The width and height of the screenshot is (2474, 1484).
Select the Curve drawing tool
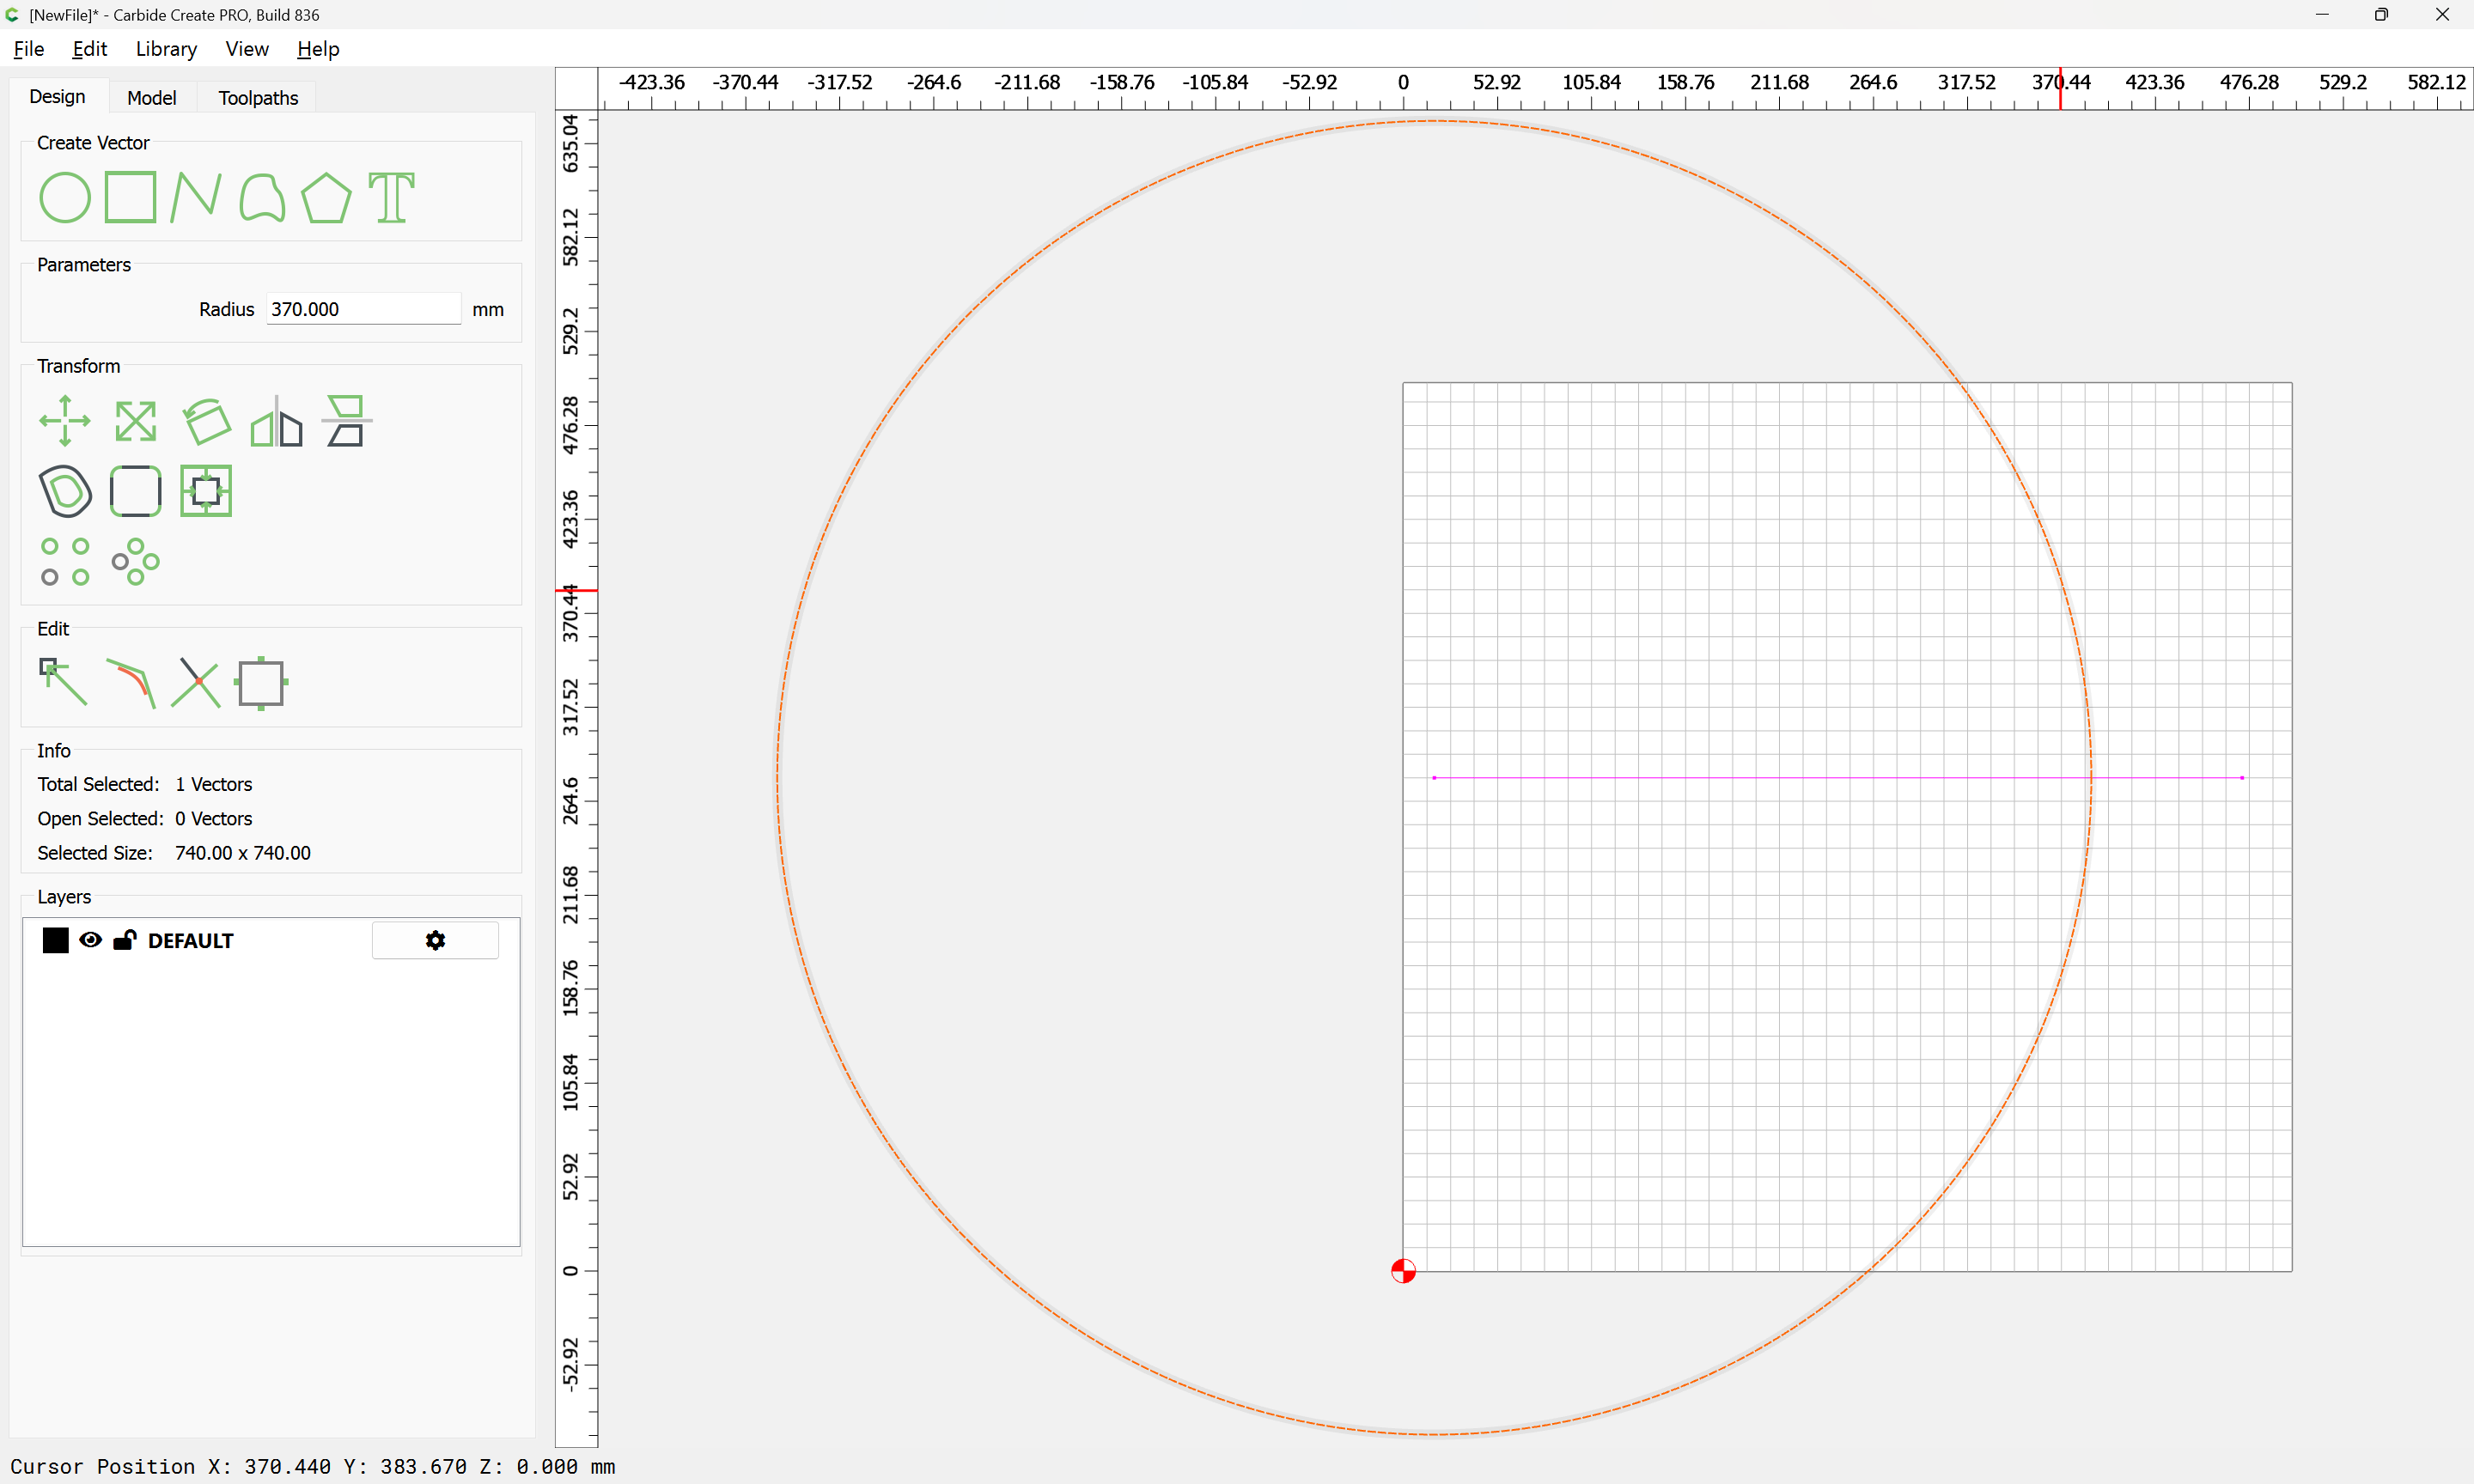(x=262, y=197)
